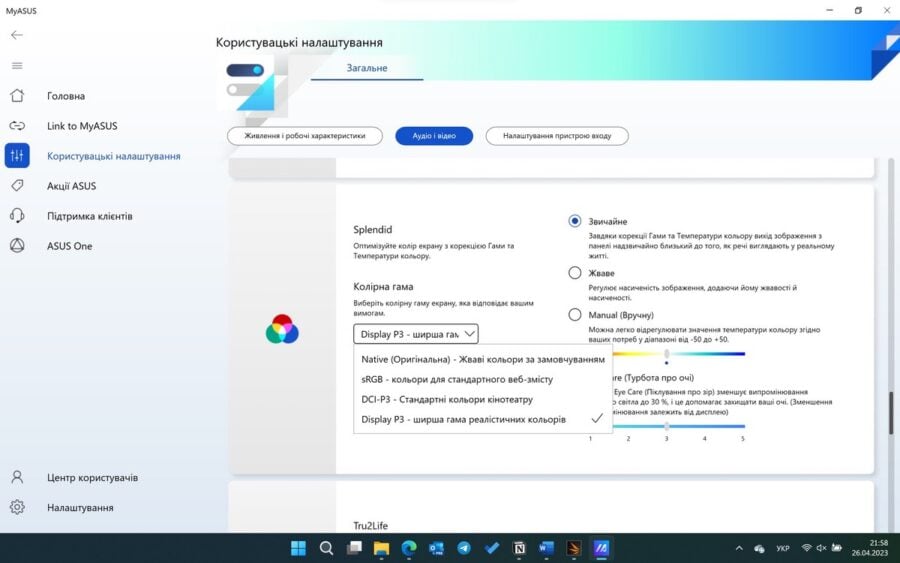900x563 pixels.
Task: Click the user center person icon
Action: [17, 477]
